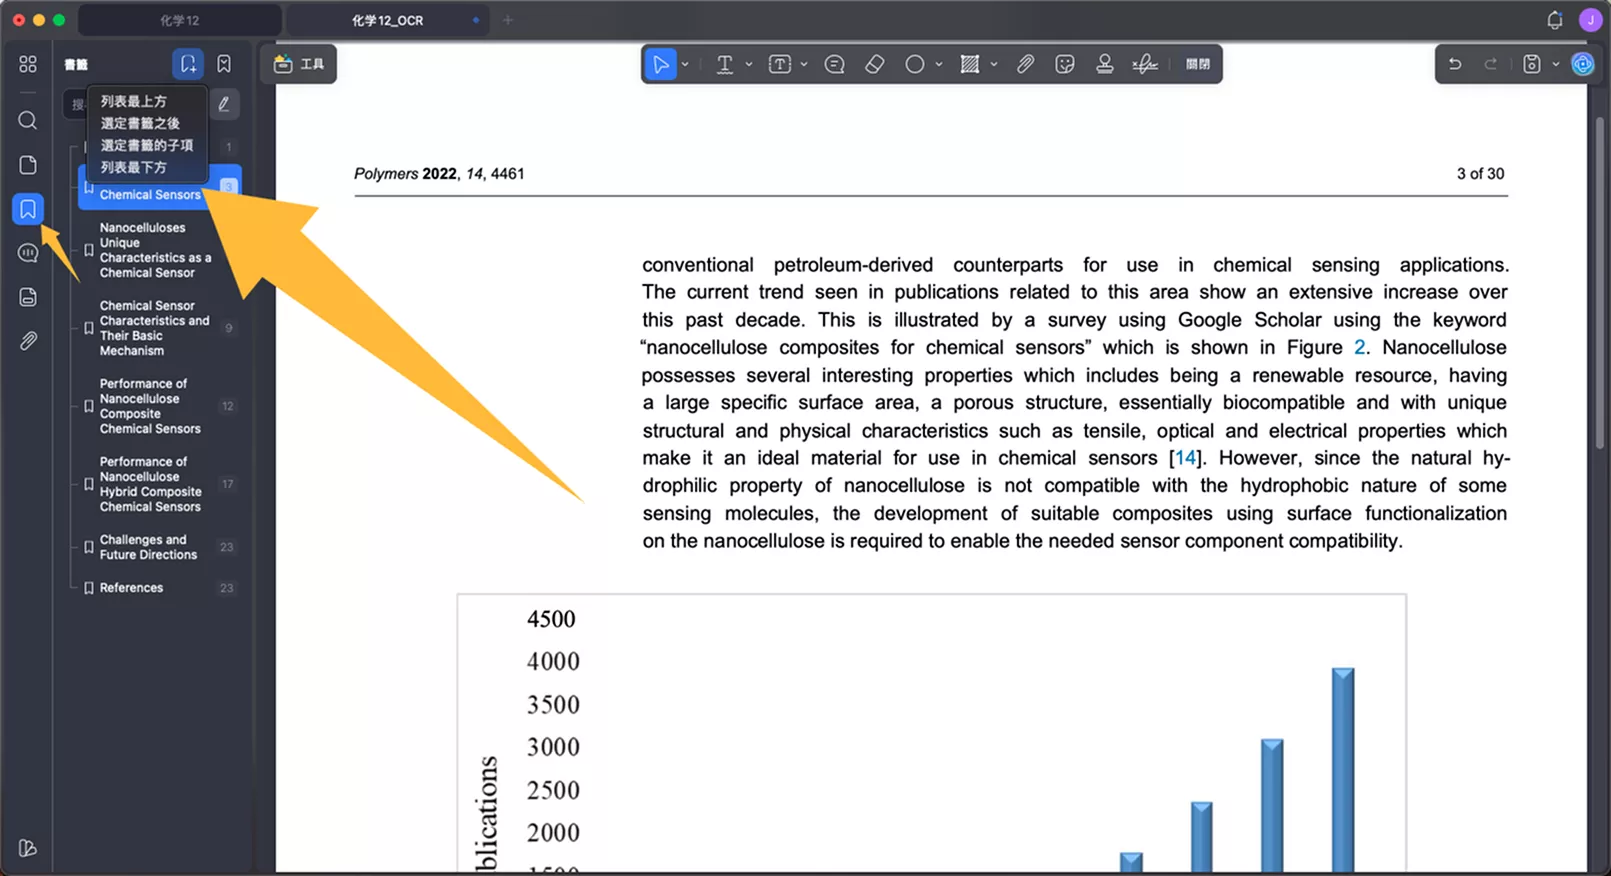Select the circle shape tool
The image size is (1611, 876).
(x=915, y=64)
